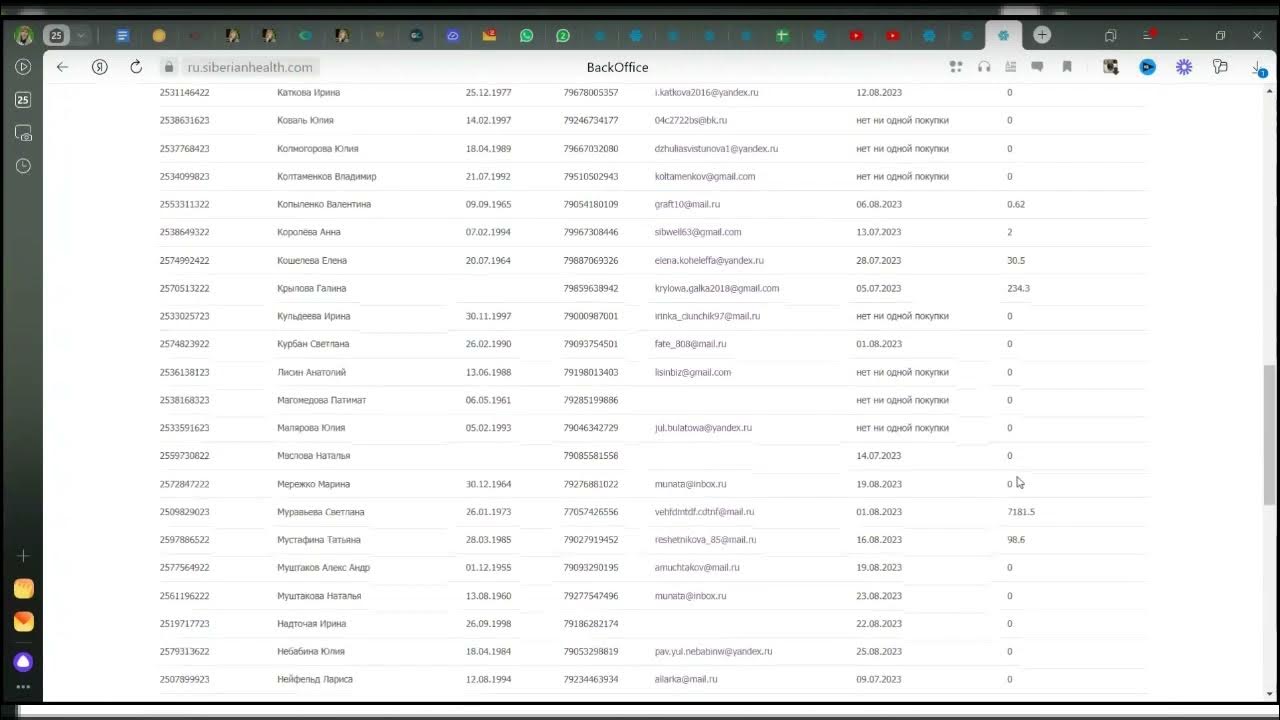Click the blue round extension icon
The image size is (1280, 720).
click(x=1147, y=67)
